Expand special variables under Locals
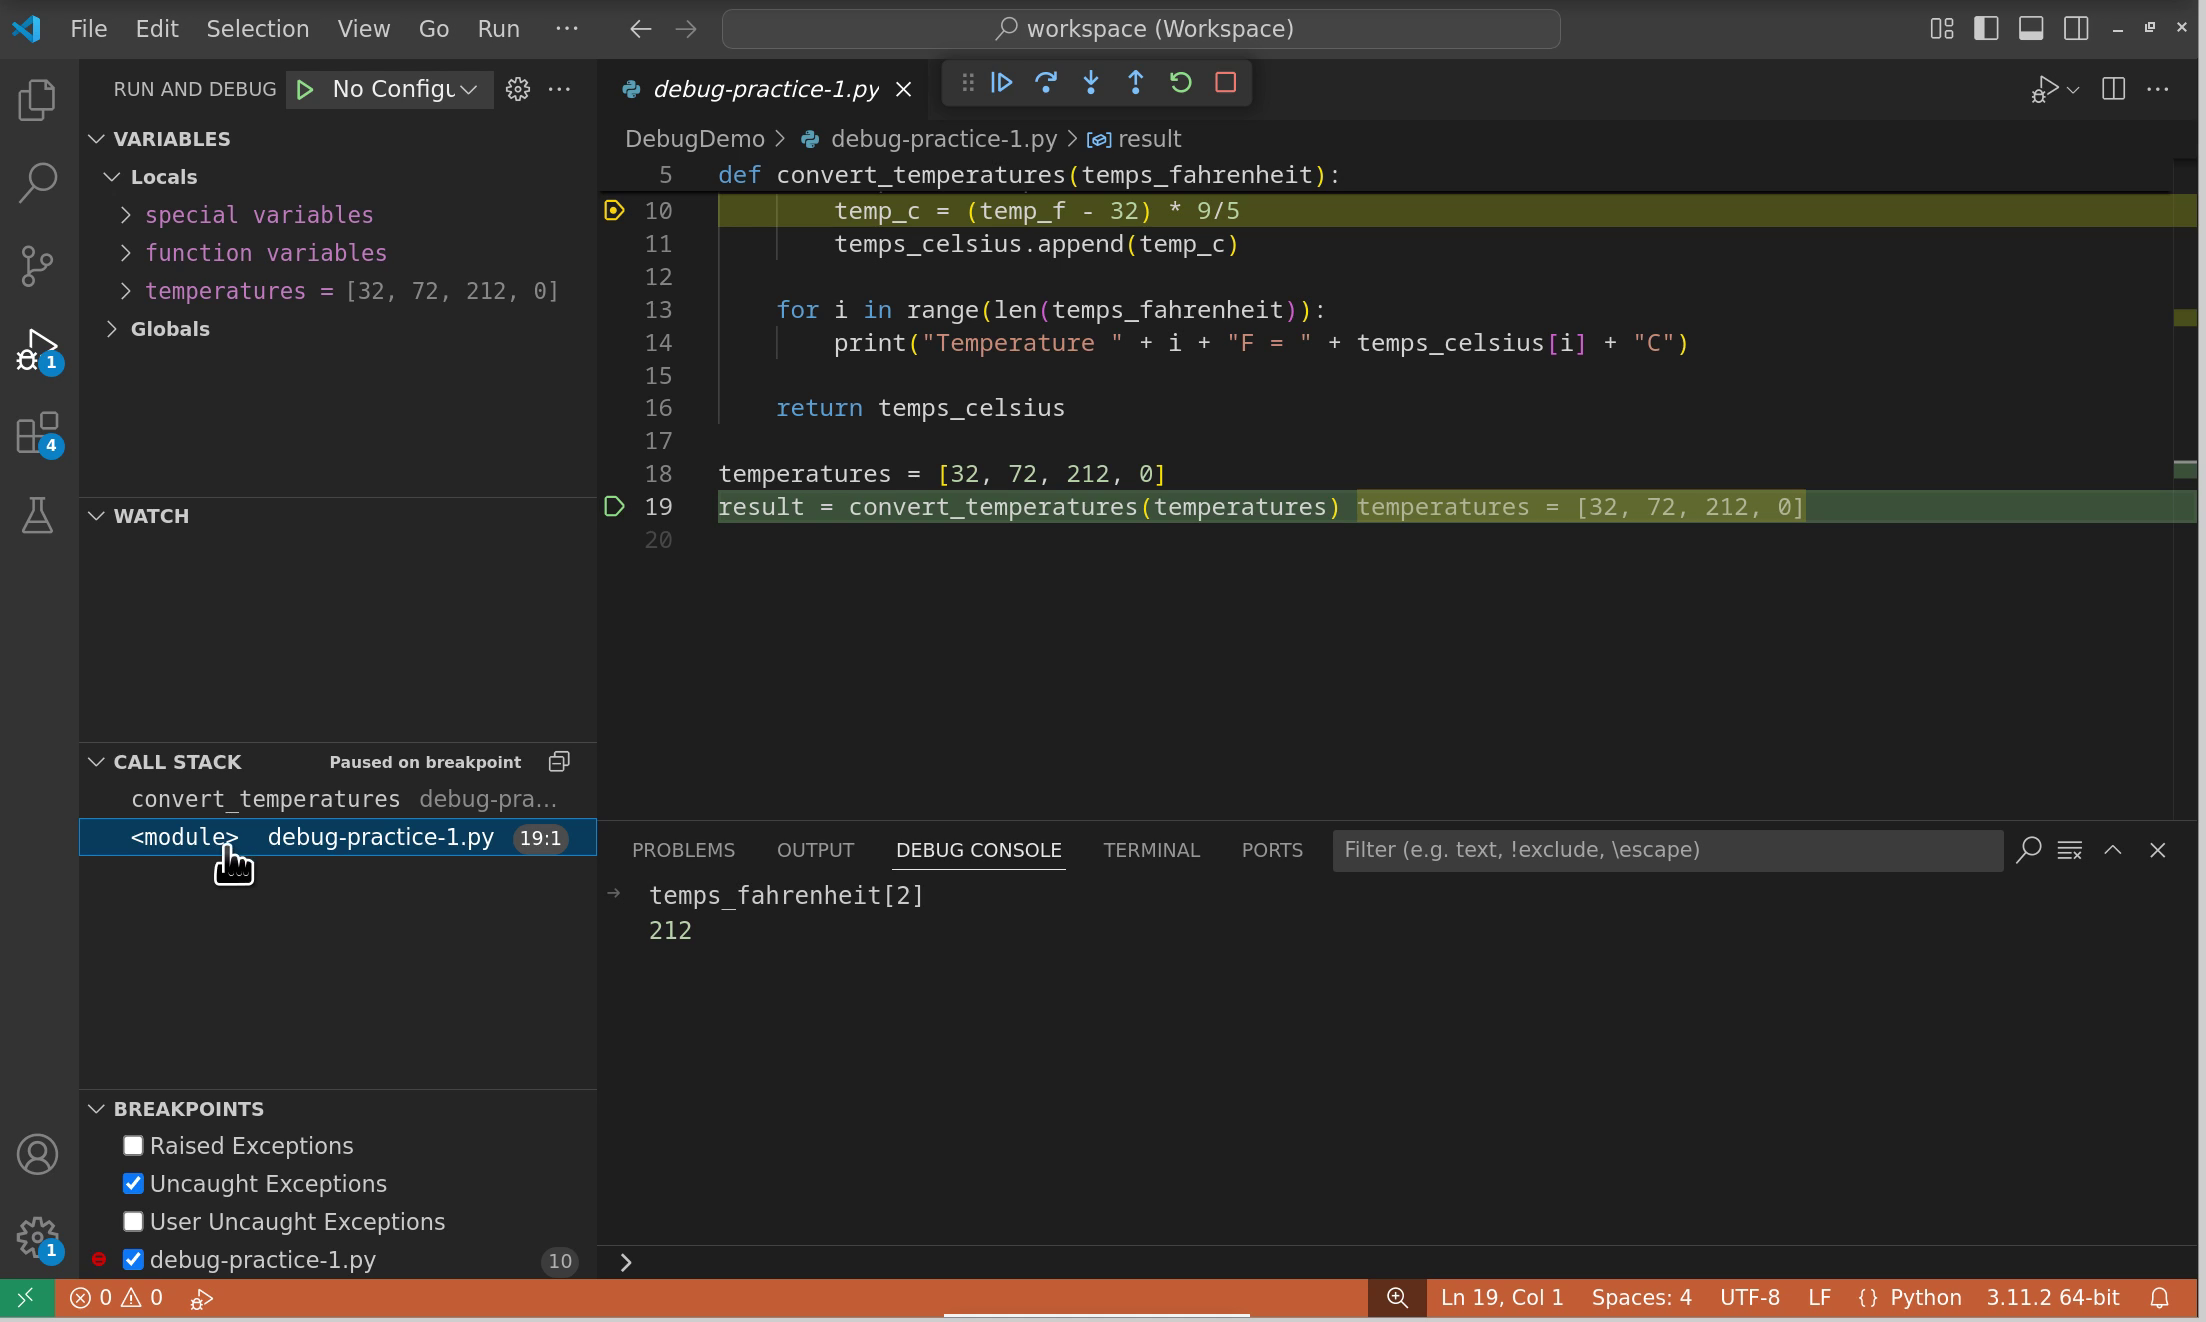 [x=126, y=215]
